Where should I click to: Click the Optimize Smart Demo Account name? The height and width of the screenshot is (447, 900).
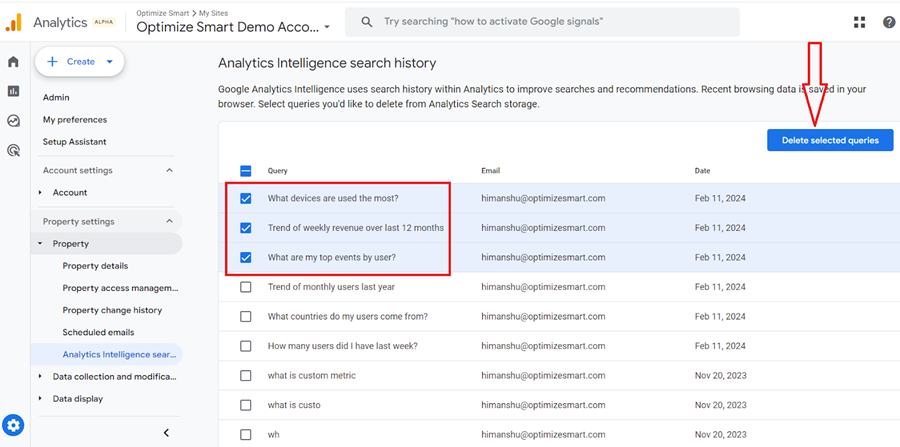227,27
